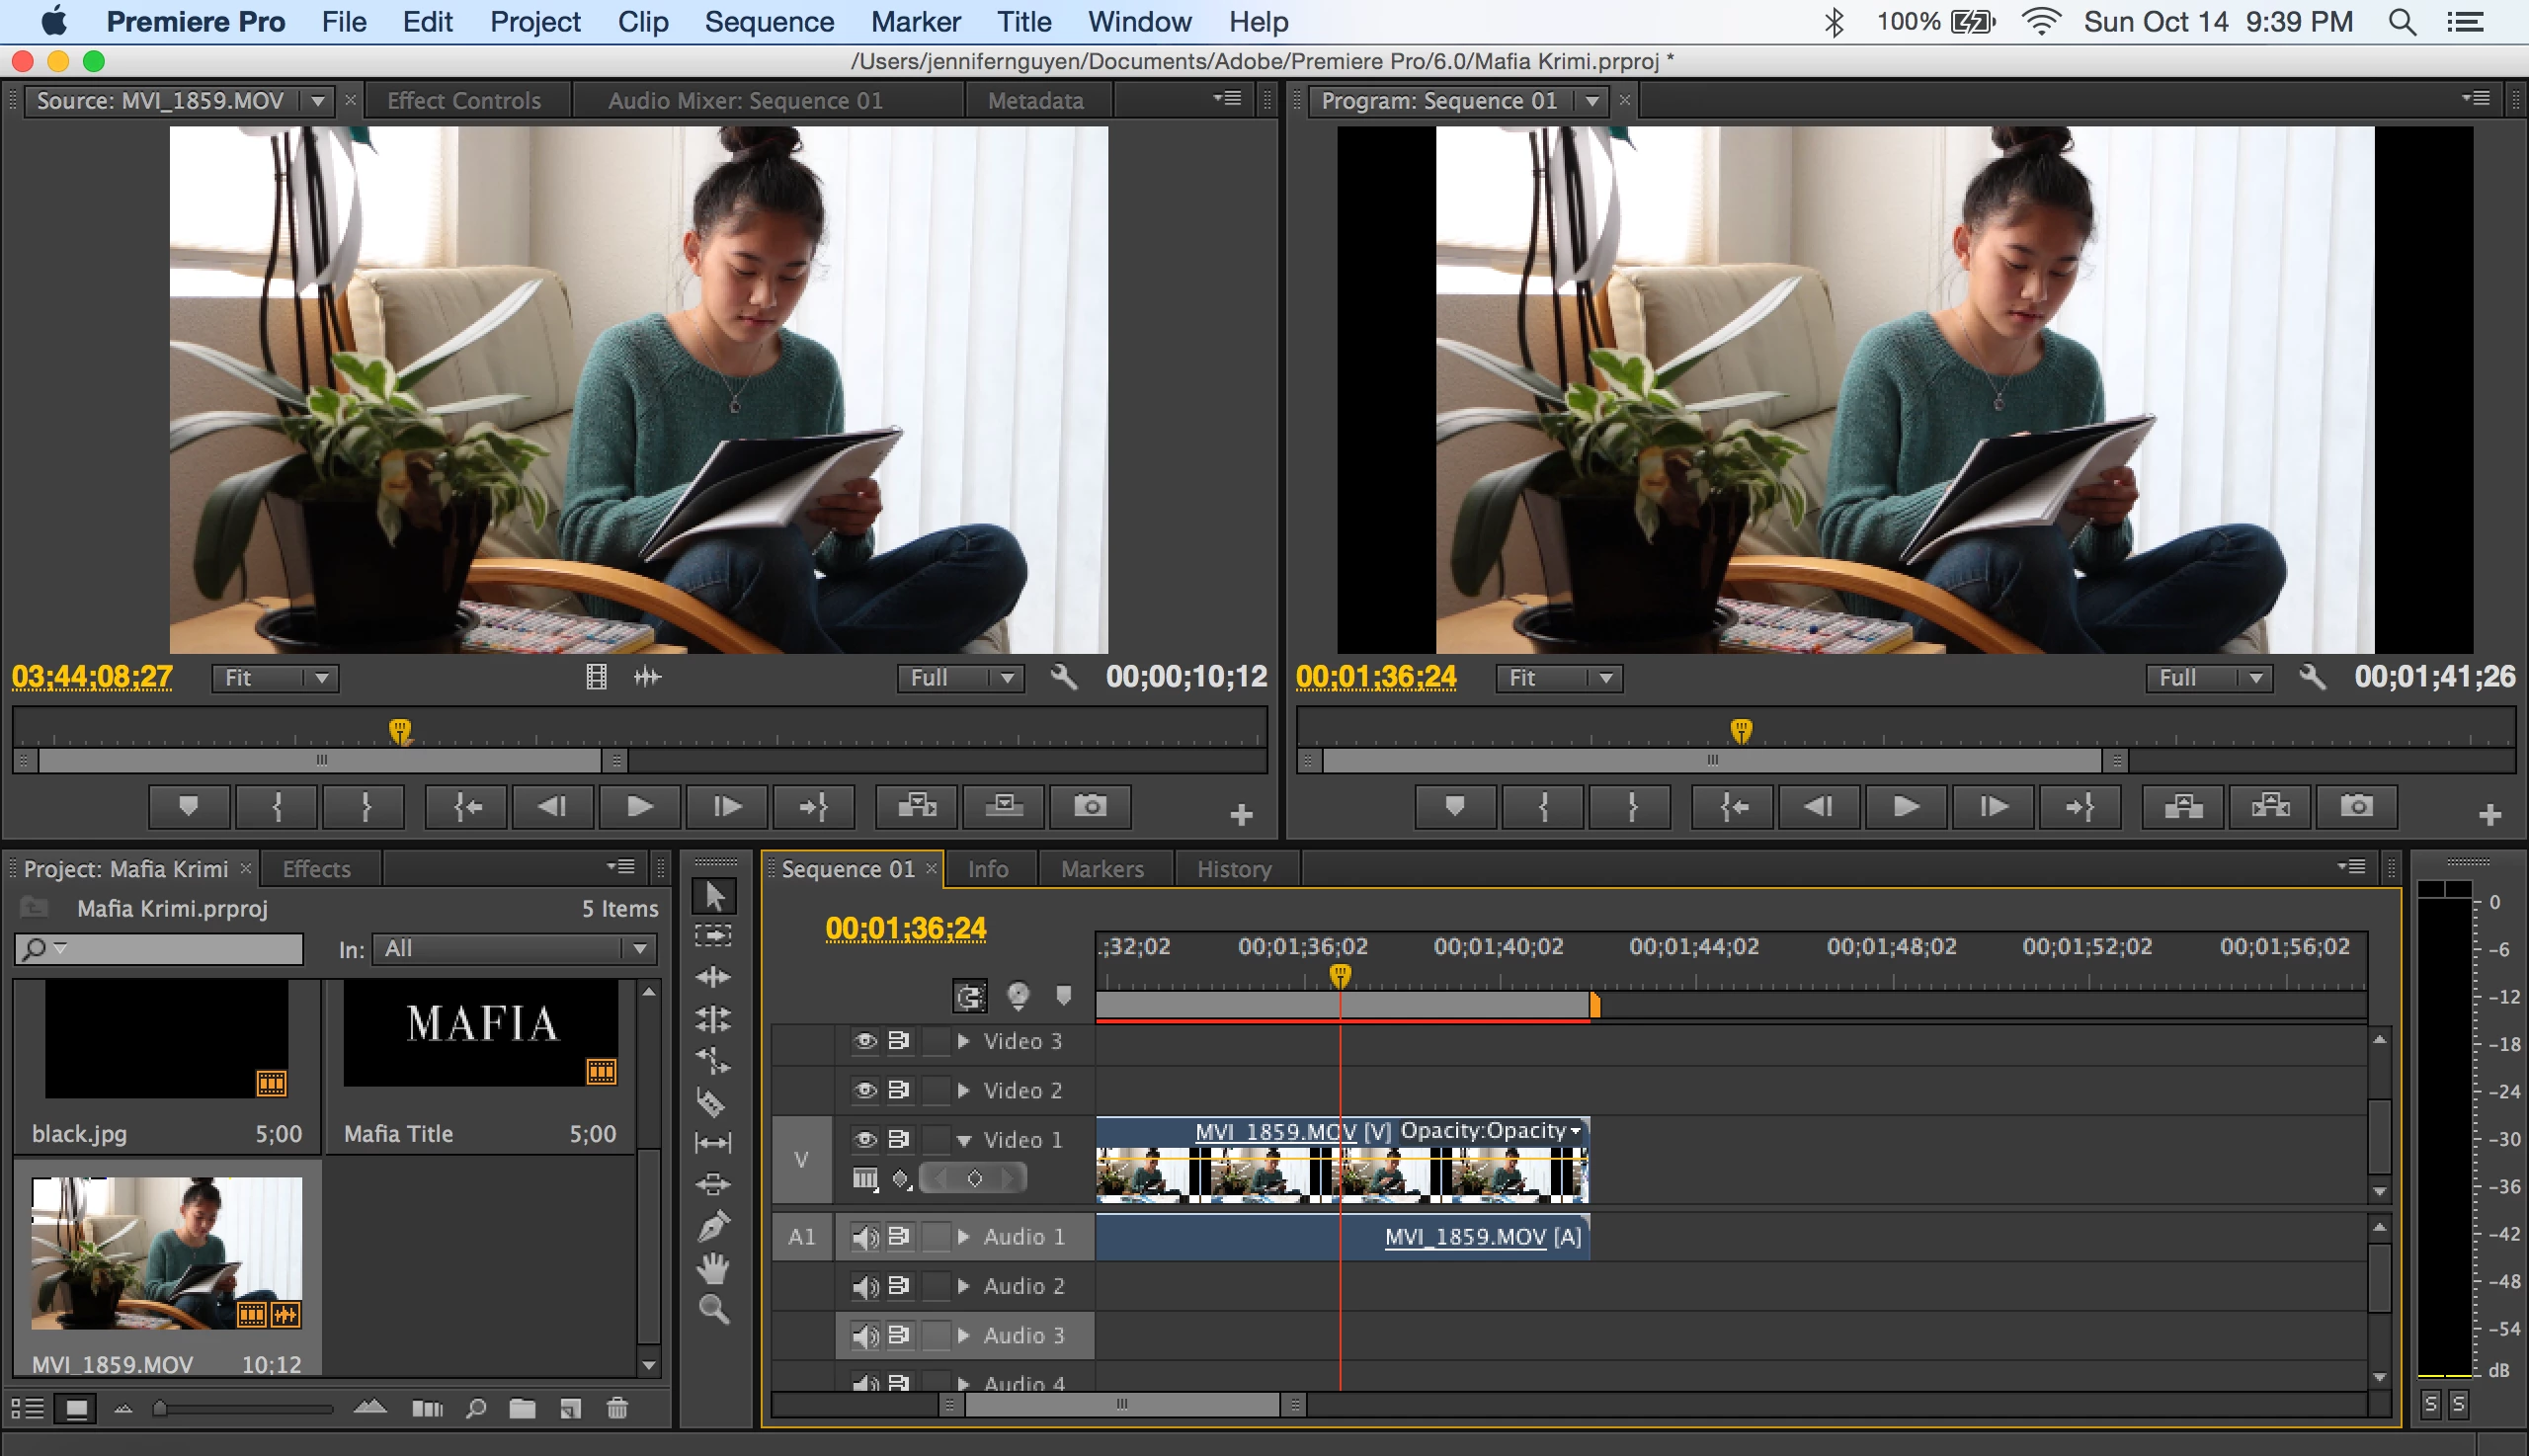
Task: Toggle Video 2 track visibility eye
Action: pos(865,1090)
